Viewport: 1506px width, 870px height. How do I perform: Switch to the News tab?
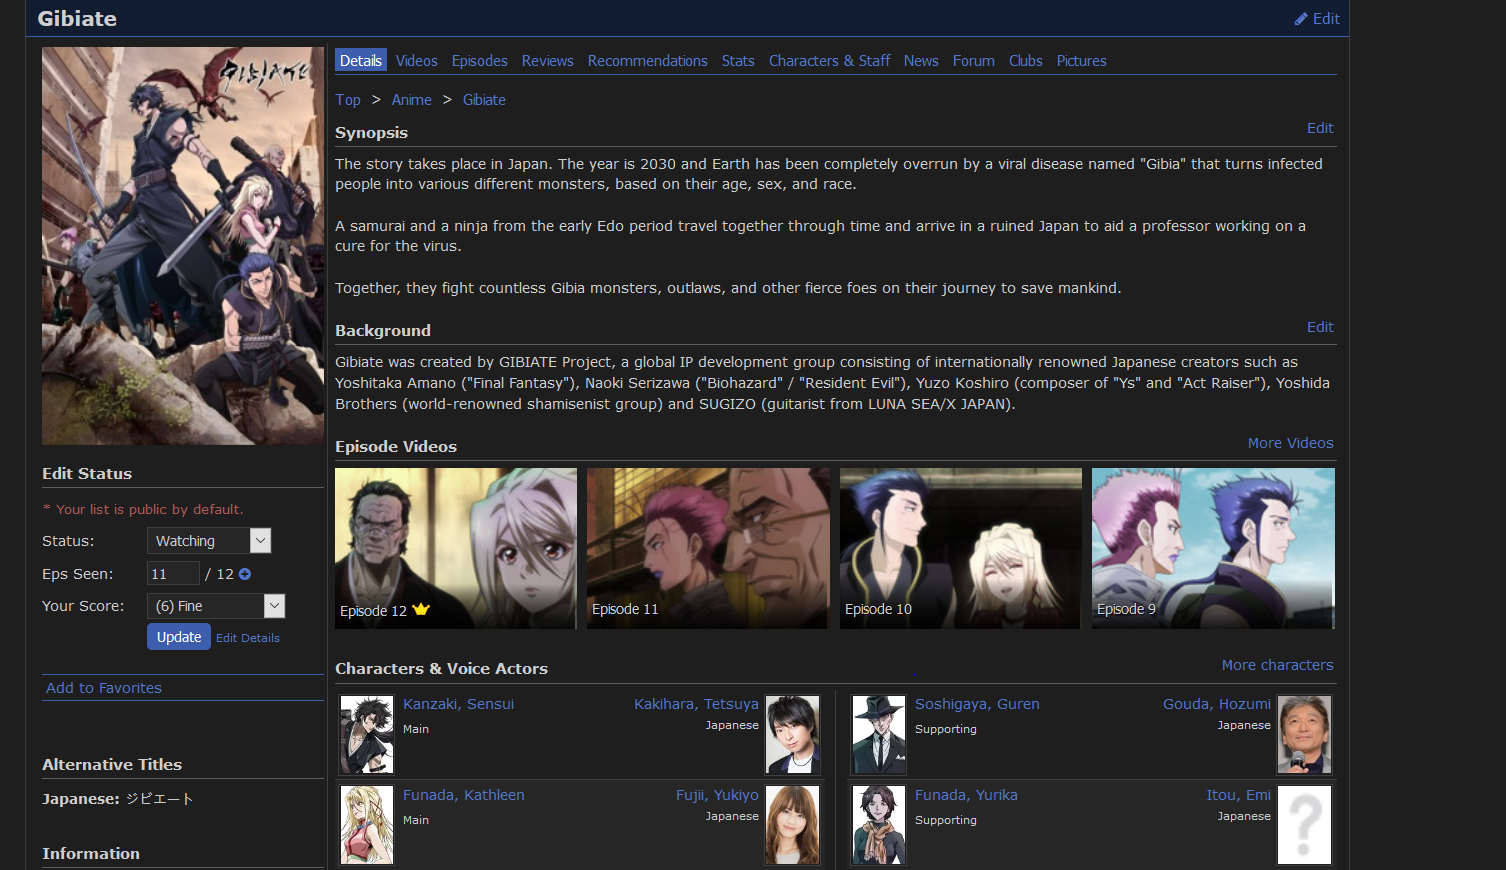[921, 61]
